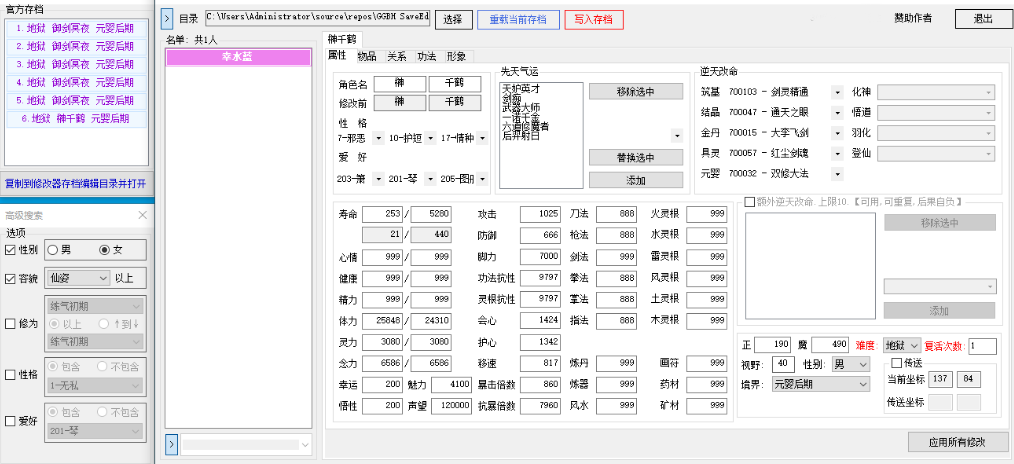Click the red 写入存档 button
The height and width of the screenshot is (464, 1014).
coord(594,19)
